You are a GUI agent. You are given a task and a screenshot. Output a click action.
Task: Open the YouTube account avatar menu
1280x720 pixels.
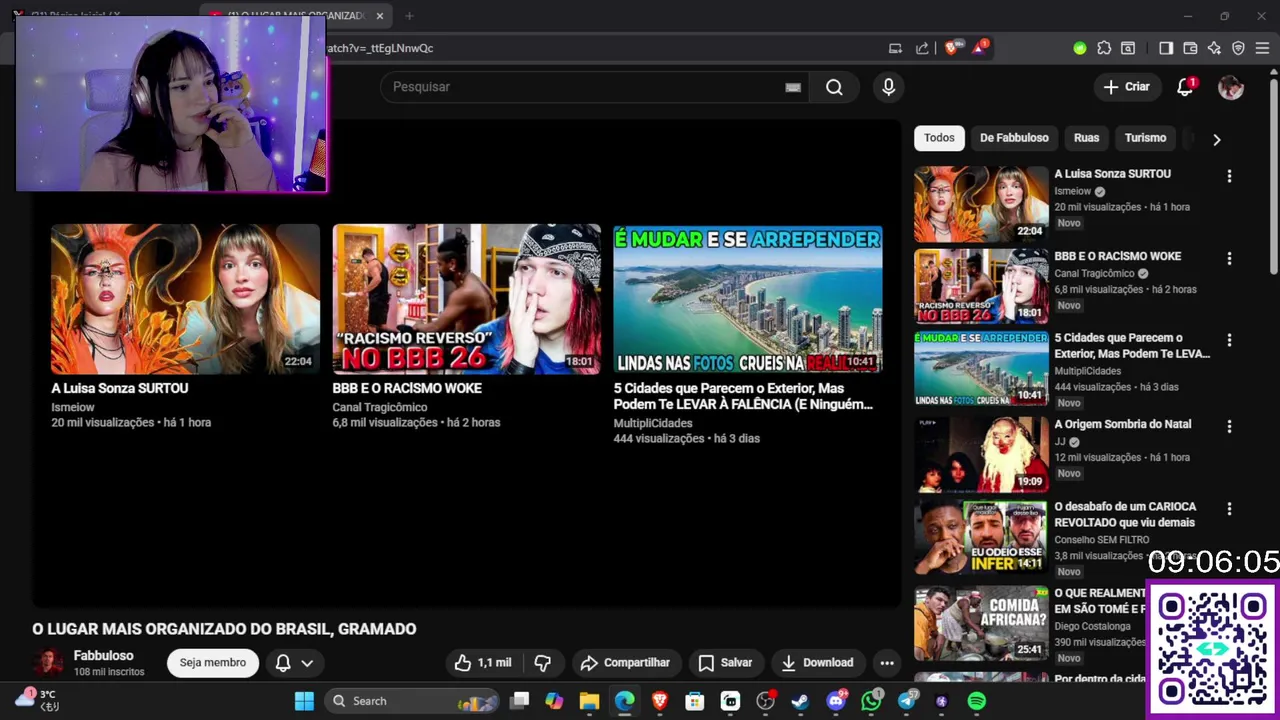pyautogui.click(x=1231, y=87)
